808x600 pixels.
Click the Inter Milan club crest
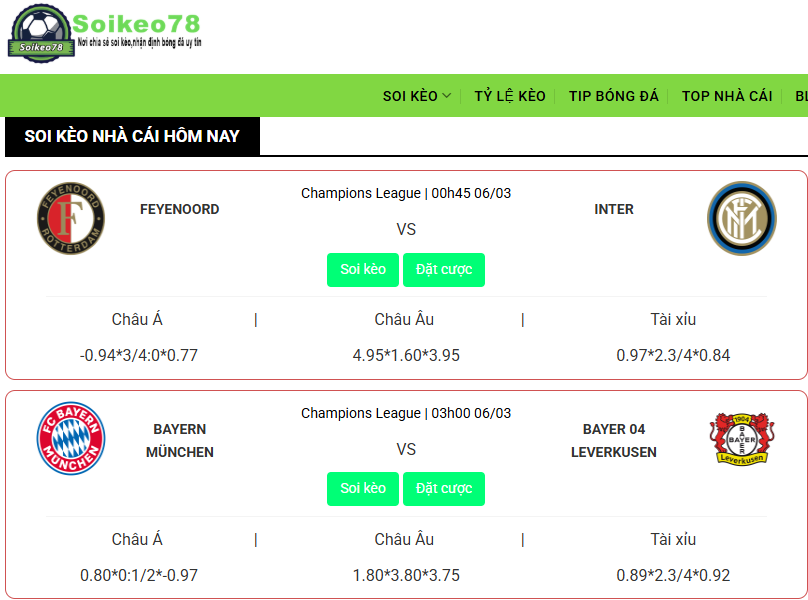(741, 218)
